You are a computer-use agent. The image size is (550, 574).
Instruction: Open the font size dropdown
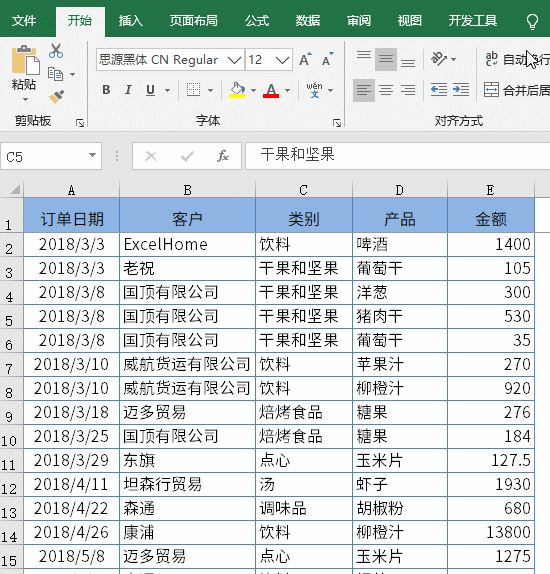click(x=282, y=60)
